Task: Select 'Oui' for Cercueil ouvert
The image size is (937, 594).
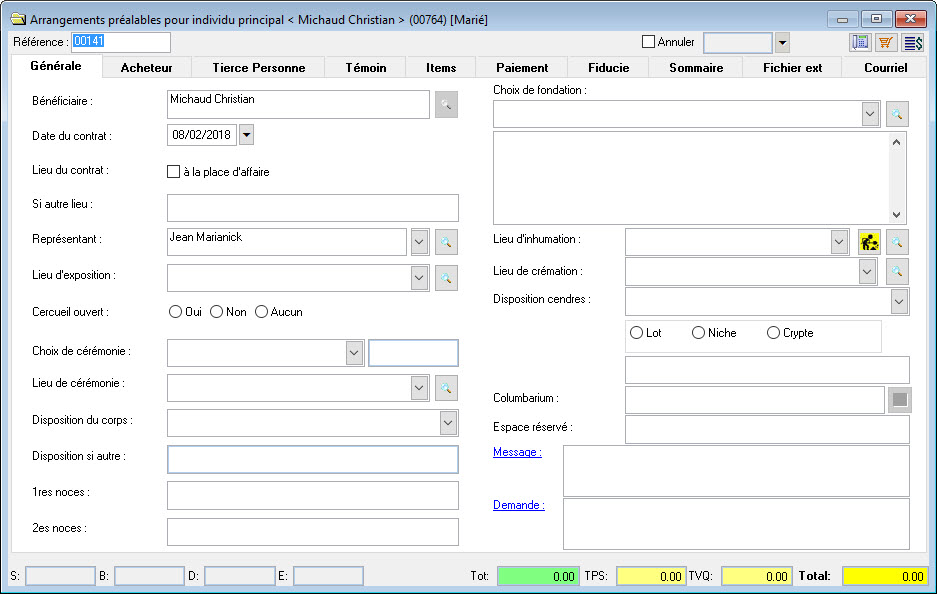Action: (x=176, y=312)
